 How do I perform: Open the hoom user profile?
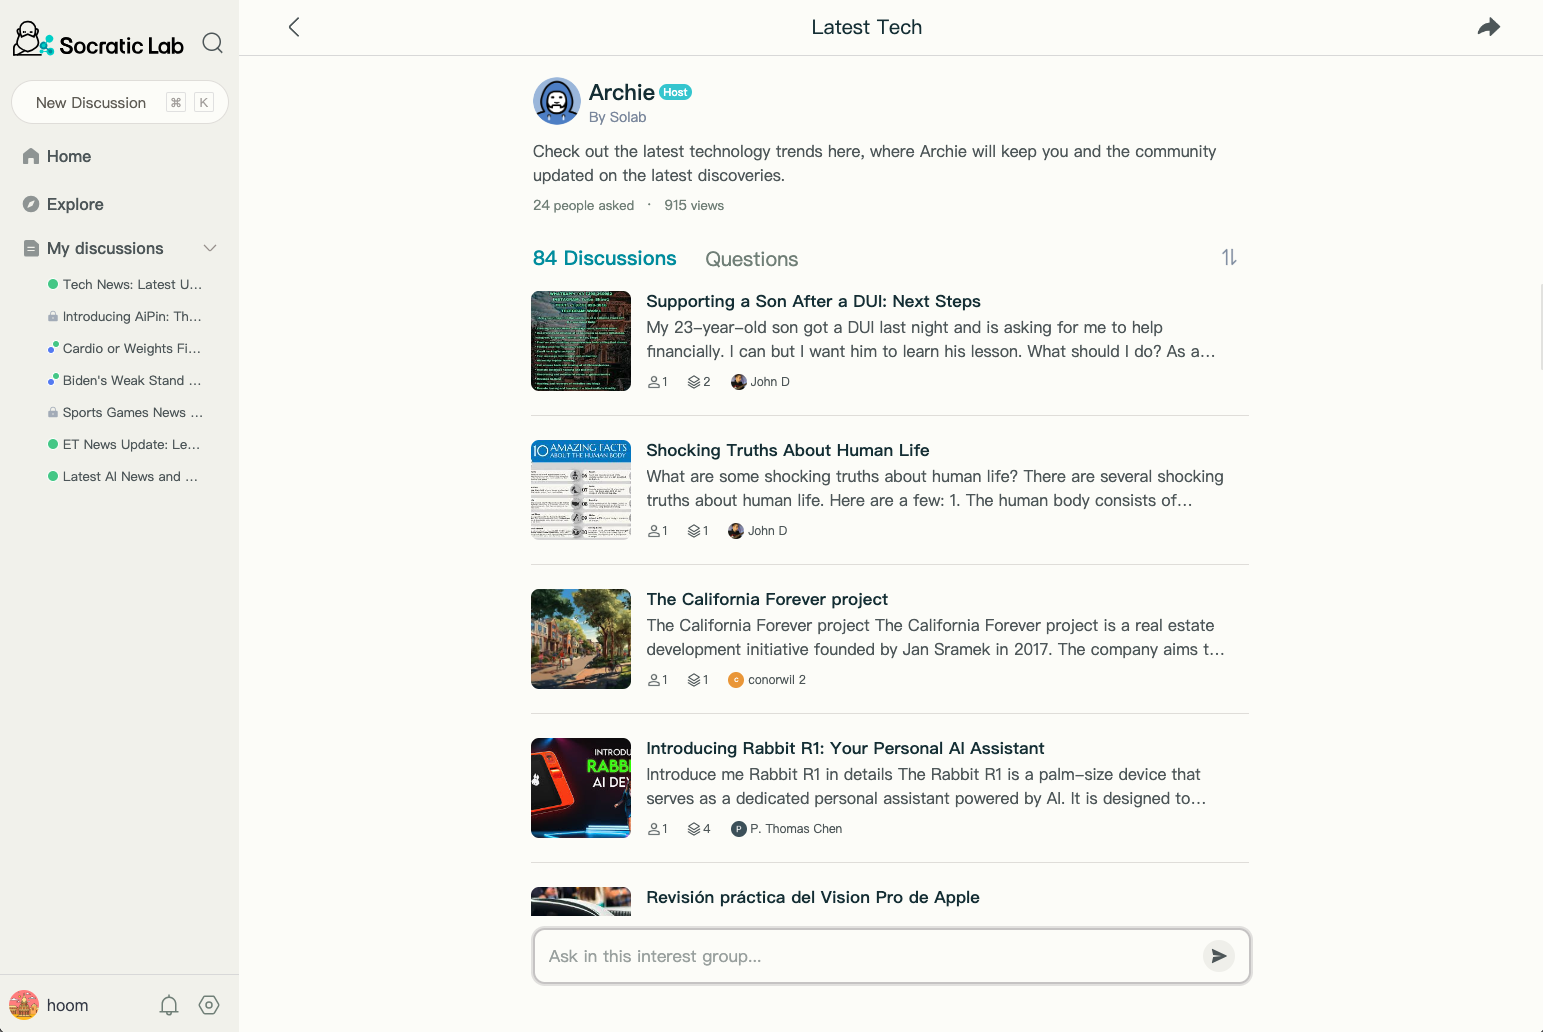[67, 1005]
